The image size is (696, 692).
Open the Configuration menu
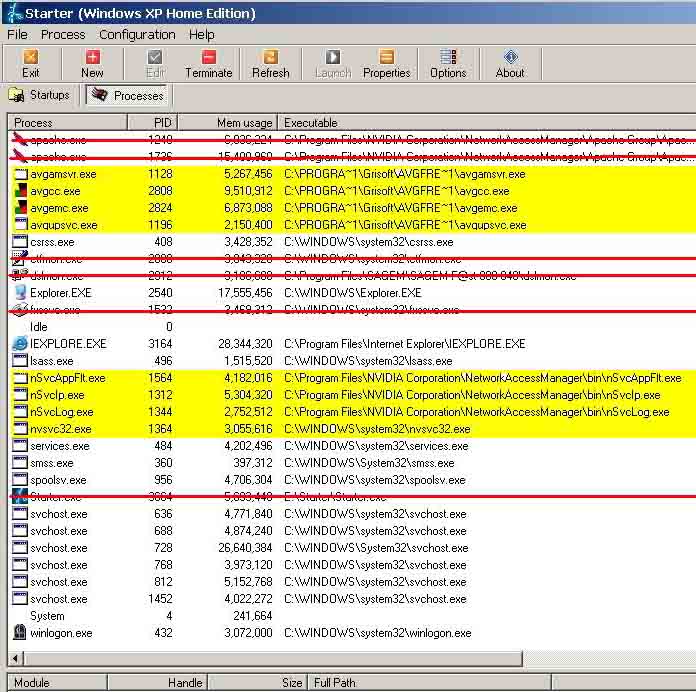pos(137,34)
